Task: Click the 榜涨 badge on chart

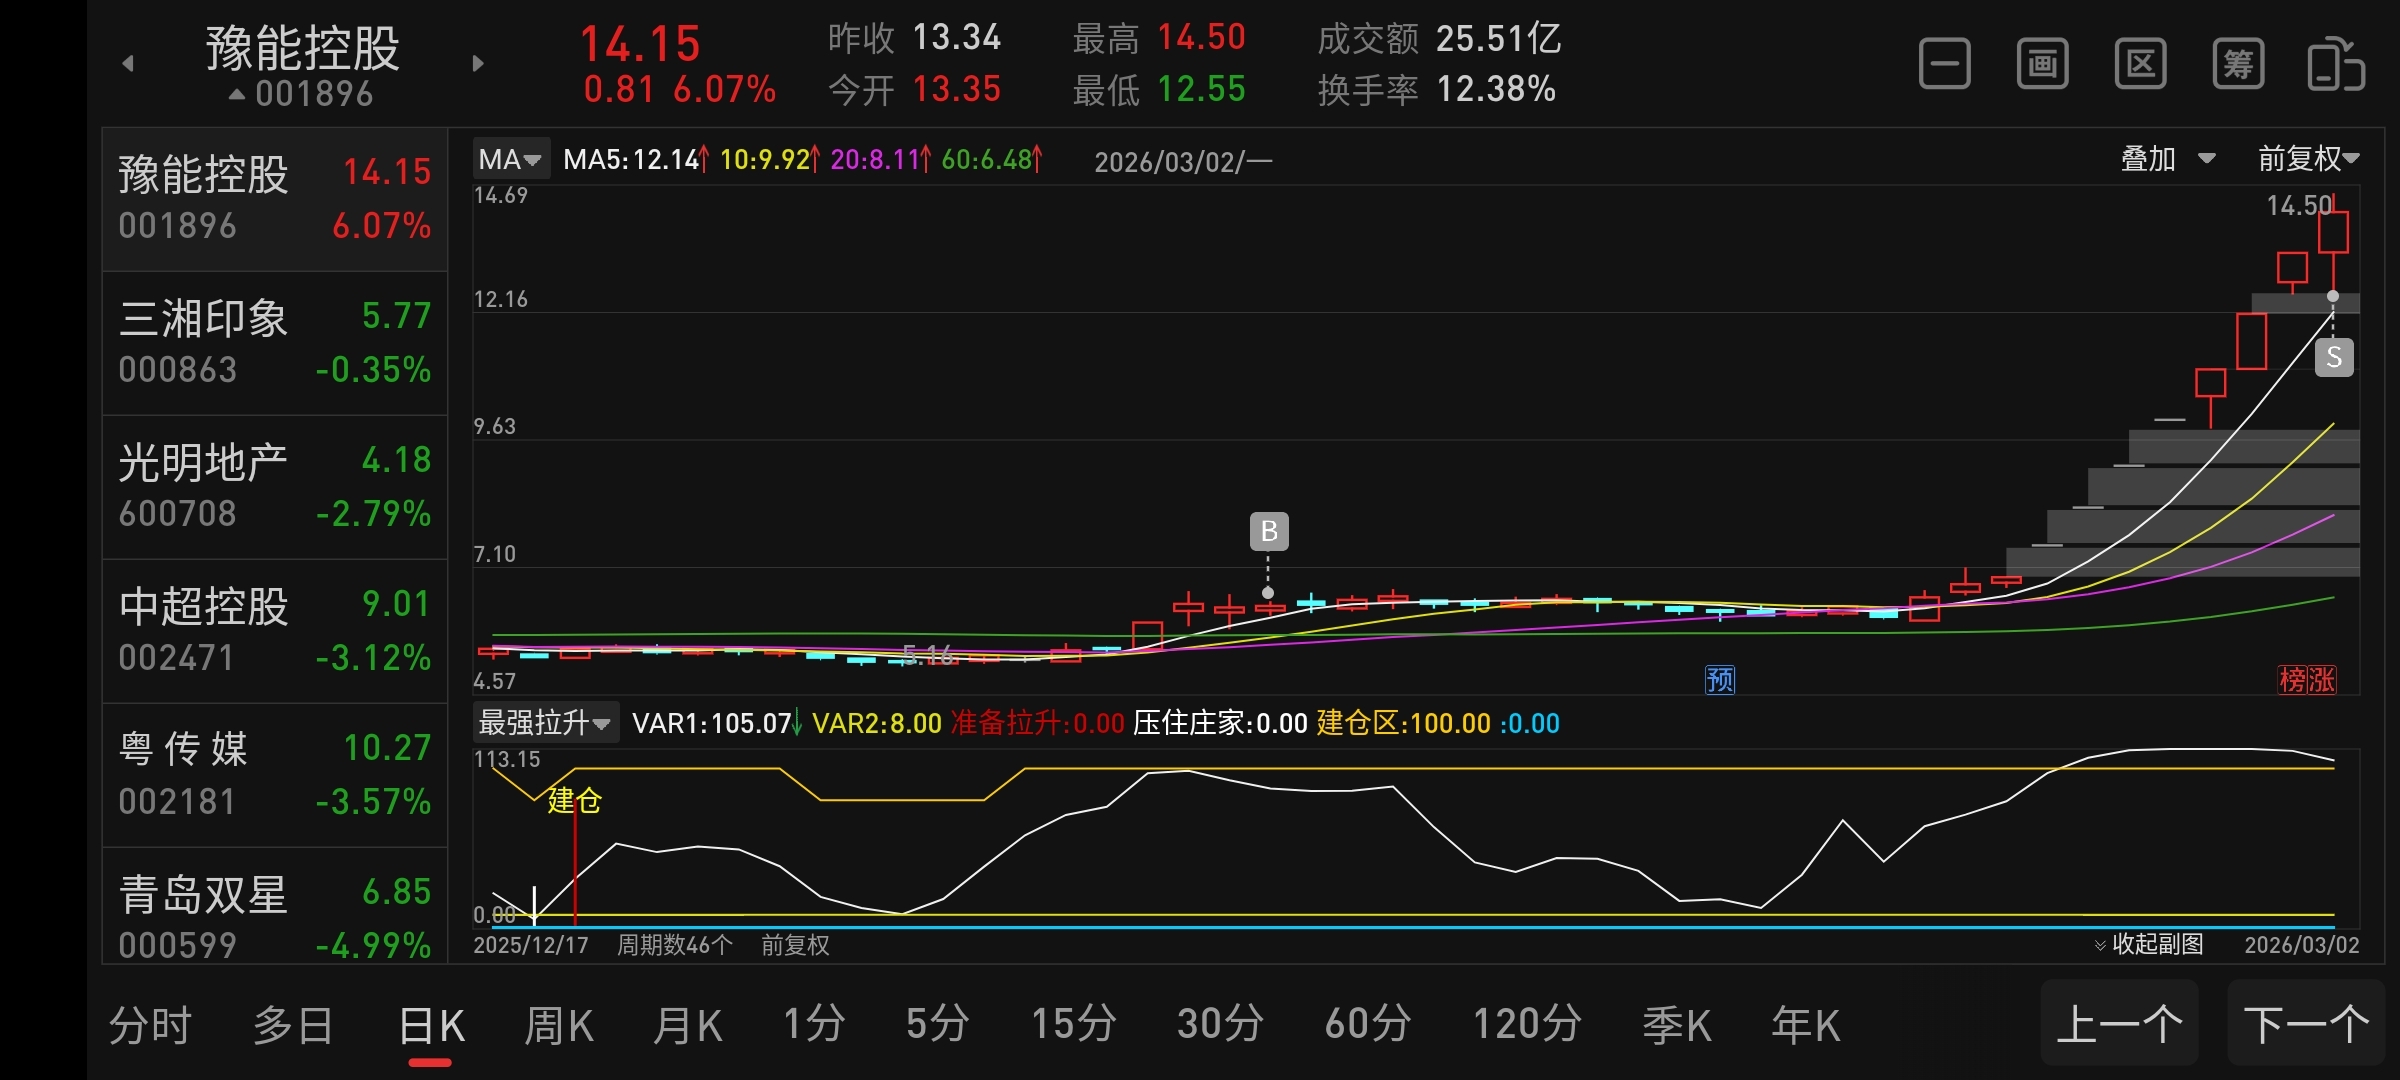Action: [x=2307, y=680]
